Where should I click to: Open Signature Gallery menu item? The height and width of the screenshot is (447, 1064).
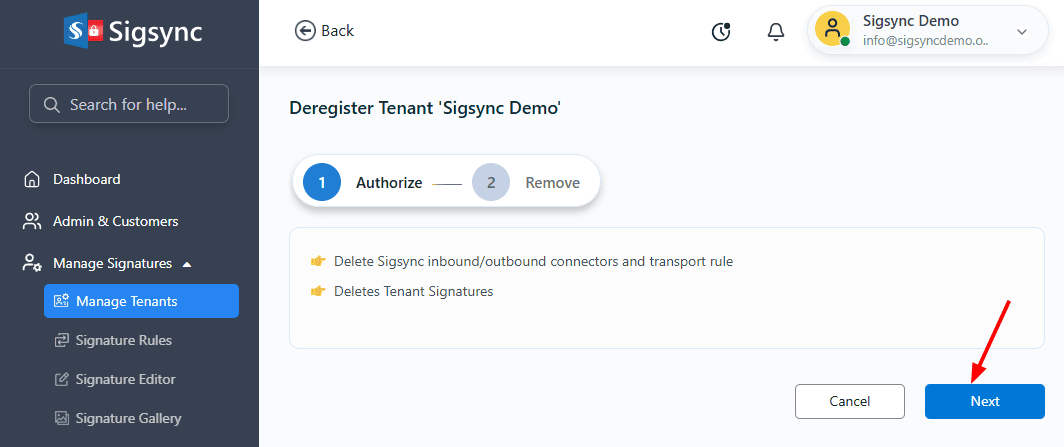(128, 419)
